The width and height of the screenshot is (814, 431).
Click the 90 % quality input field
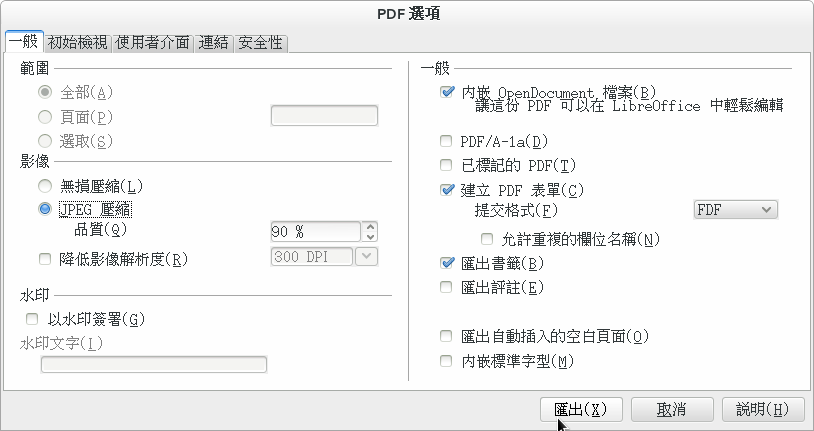[x=315, y=232]
